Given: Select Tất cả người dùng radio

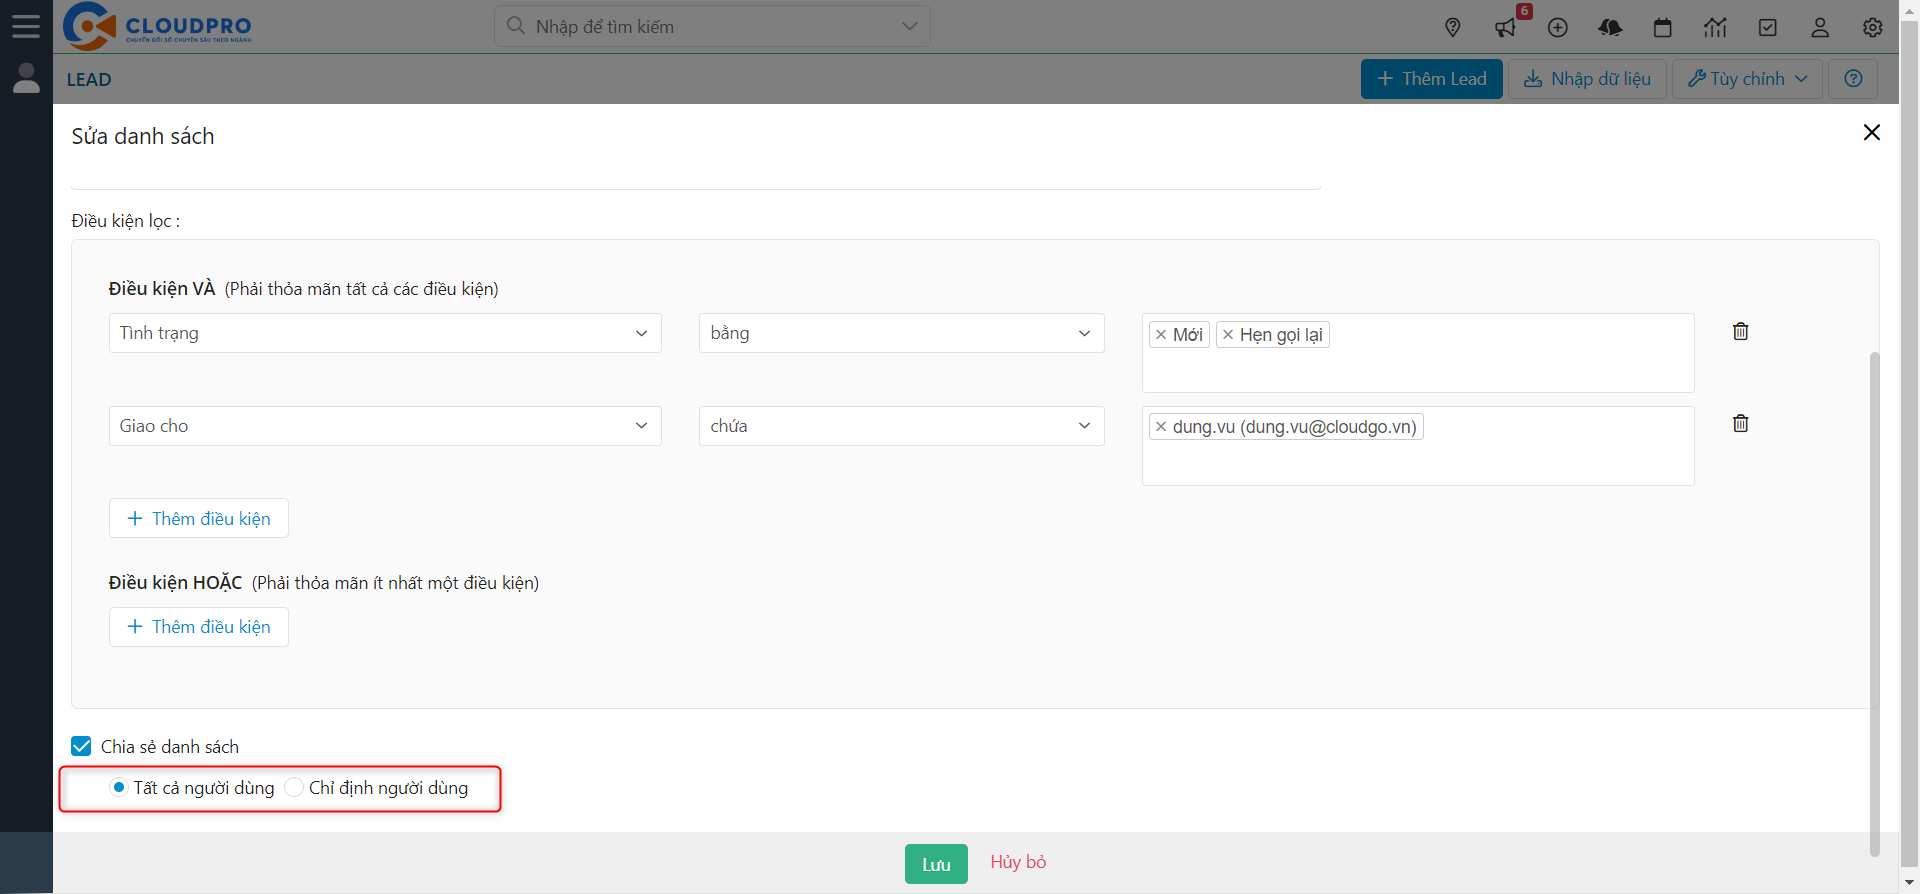Looking at the screenshot, I should point(119,787).
